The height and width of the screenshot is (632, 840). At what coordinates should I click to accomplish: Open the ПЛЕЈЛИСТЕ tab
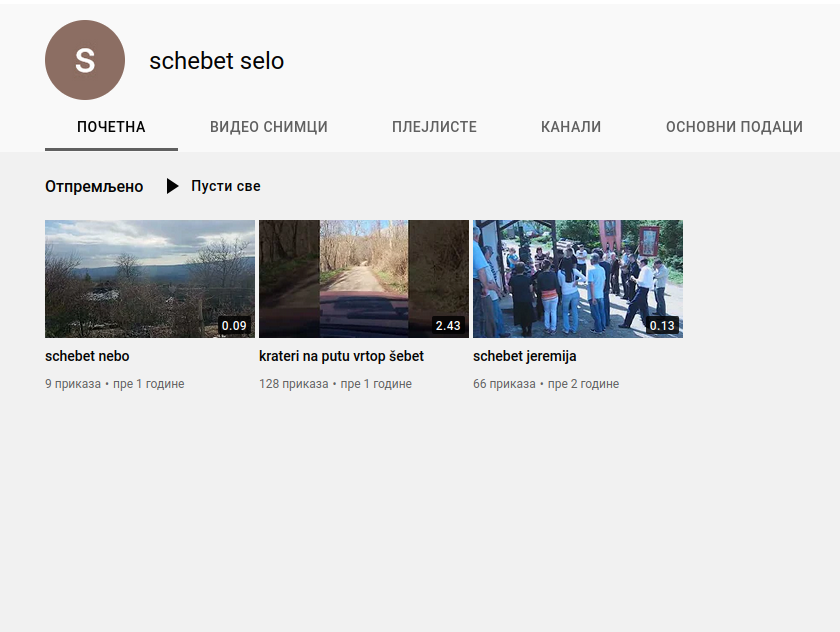click(434, 127)
